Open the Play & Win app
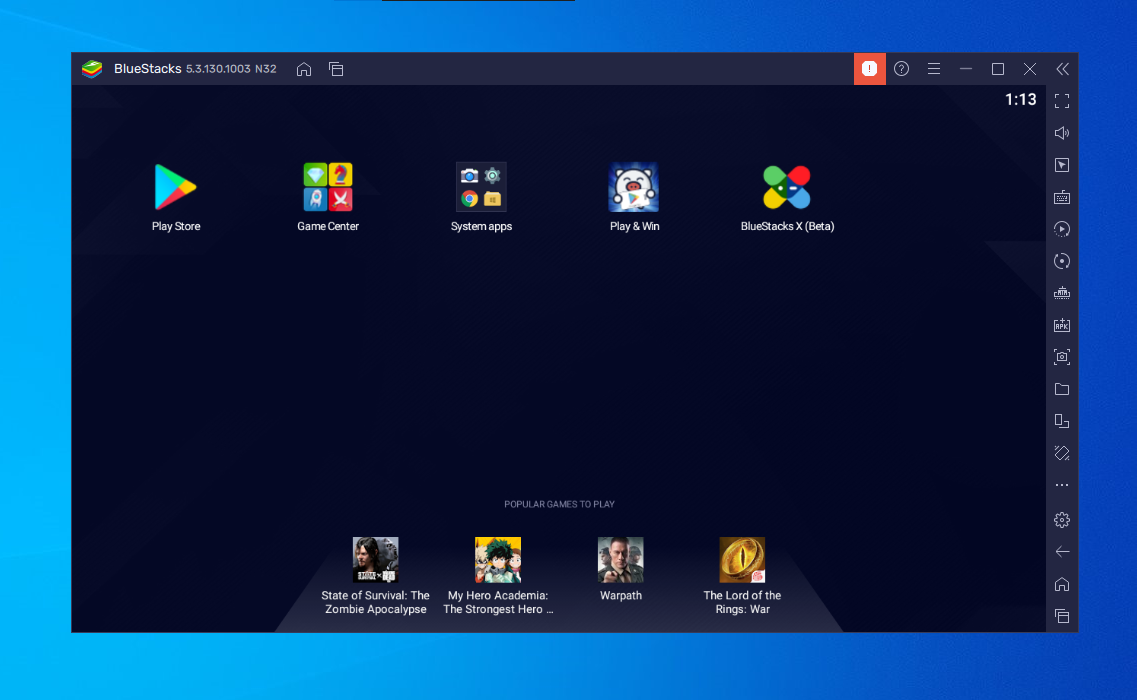 tap(634, 187)
